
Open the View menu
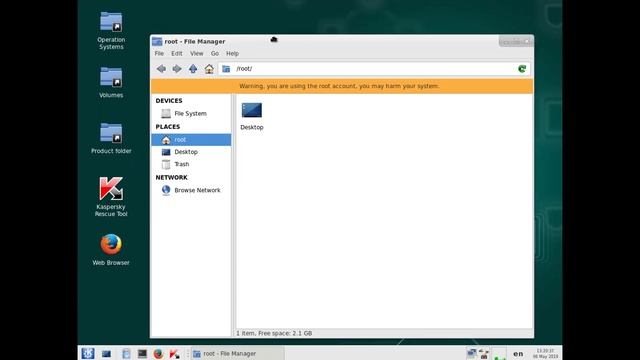pyautogui.click(x=196, y=53)
